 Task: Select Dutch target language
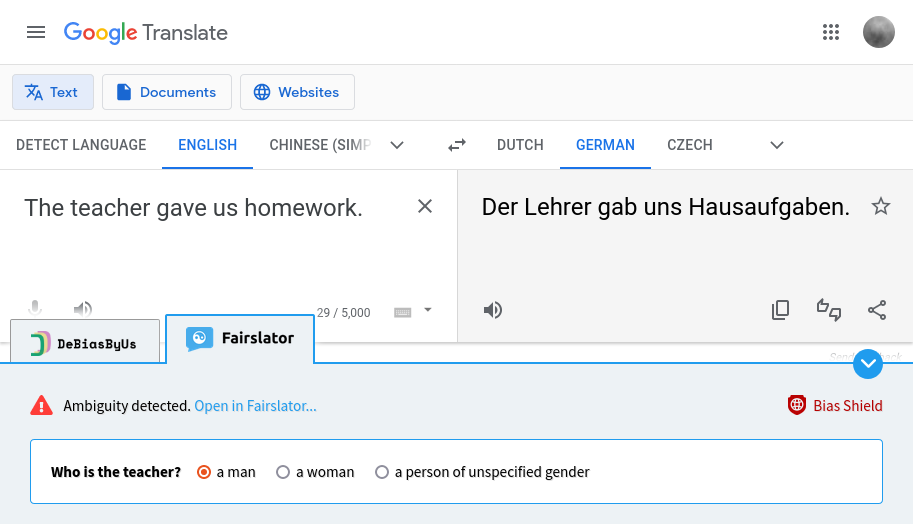[520, 145]
